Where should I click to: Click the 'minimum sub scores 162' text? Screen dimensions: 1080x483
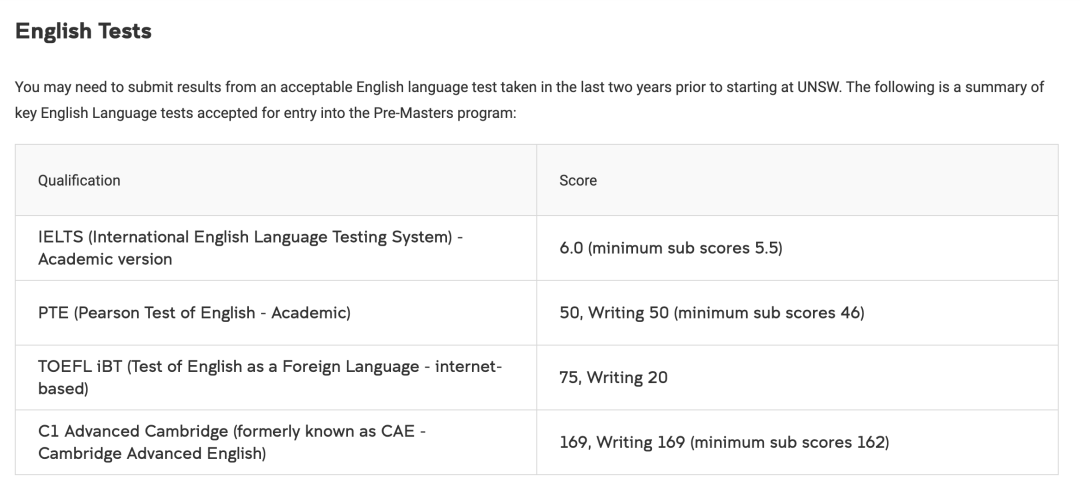tap(788, 442)
